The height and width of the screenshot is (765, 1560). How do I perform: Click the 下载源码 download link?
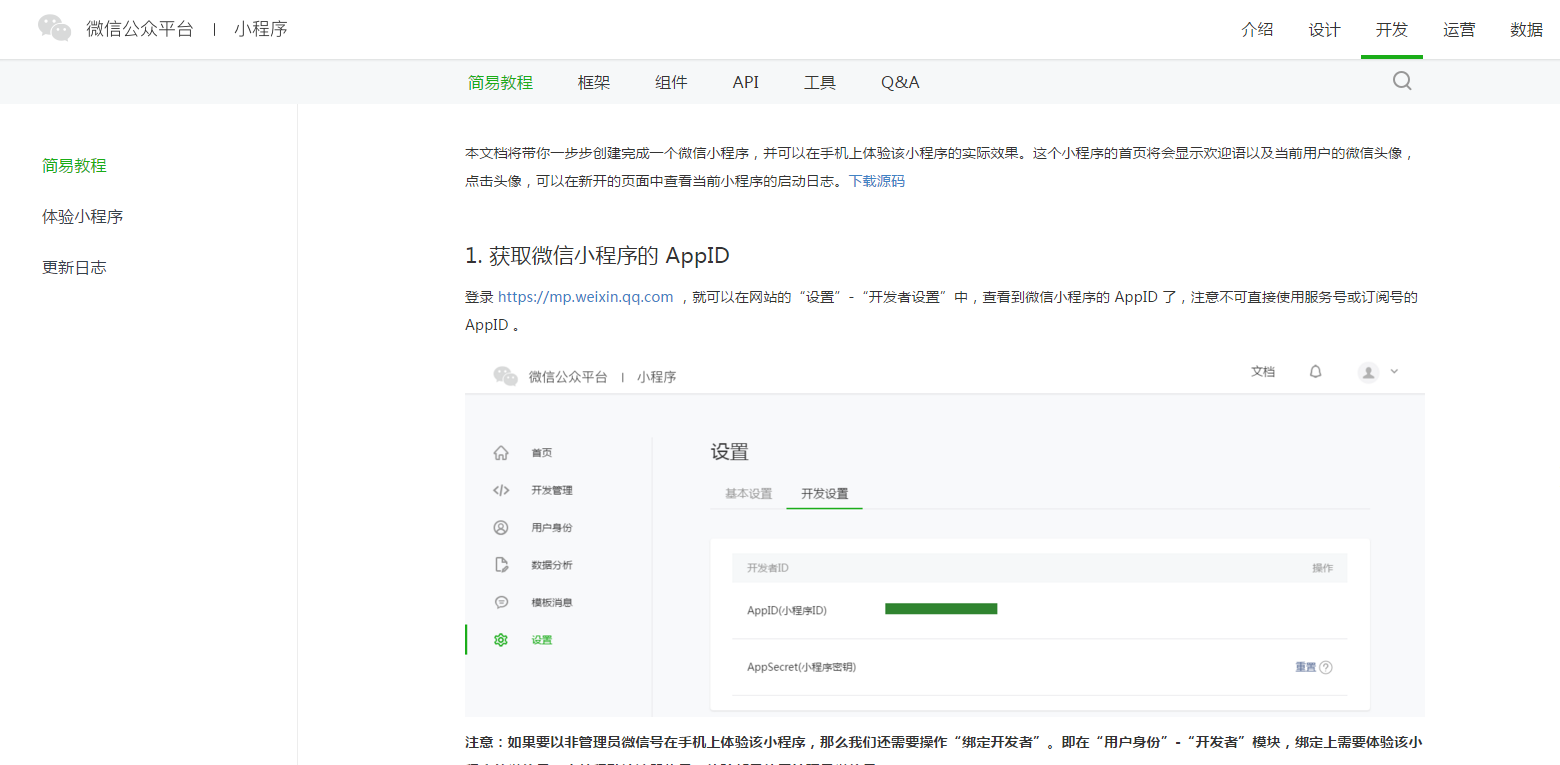(x=877, y=181)
